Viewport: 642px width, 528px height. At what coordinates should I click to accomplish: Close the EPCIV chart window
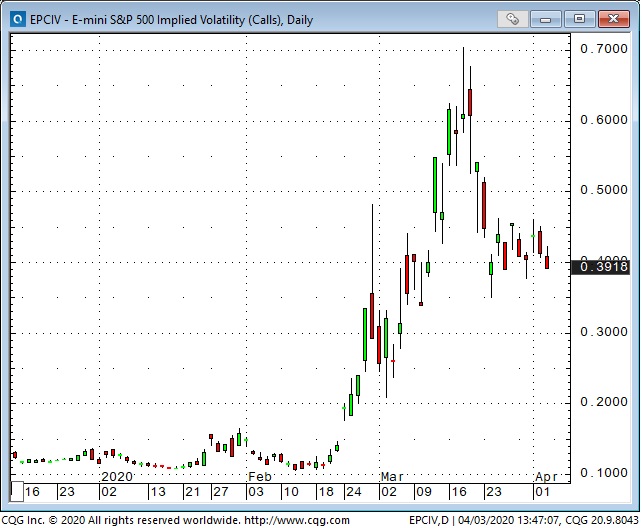(613, 19)
